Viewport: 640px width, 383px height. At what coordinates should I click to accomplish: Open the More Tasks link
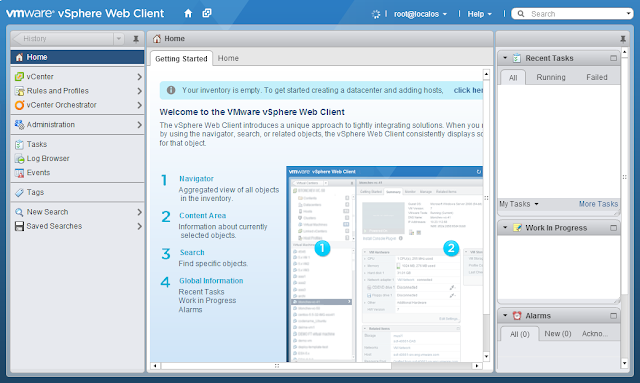pyautogui.click(x=598, y=204)
